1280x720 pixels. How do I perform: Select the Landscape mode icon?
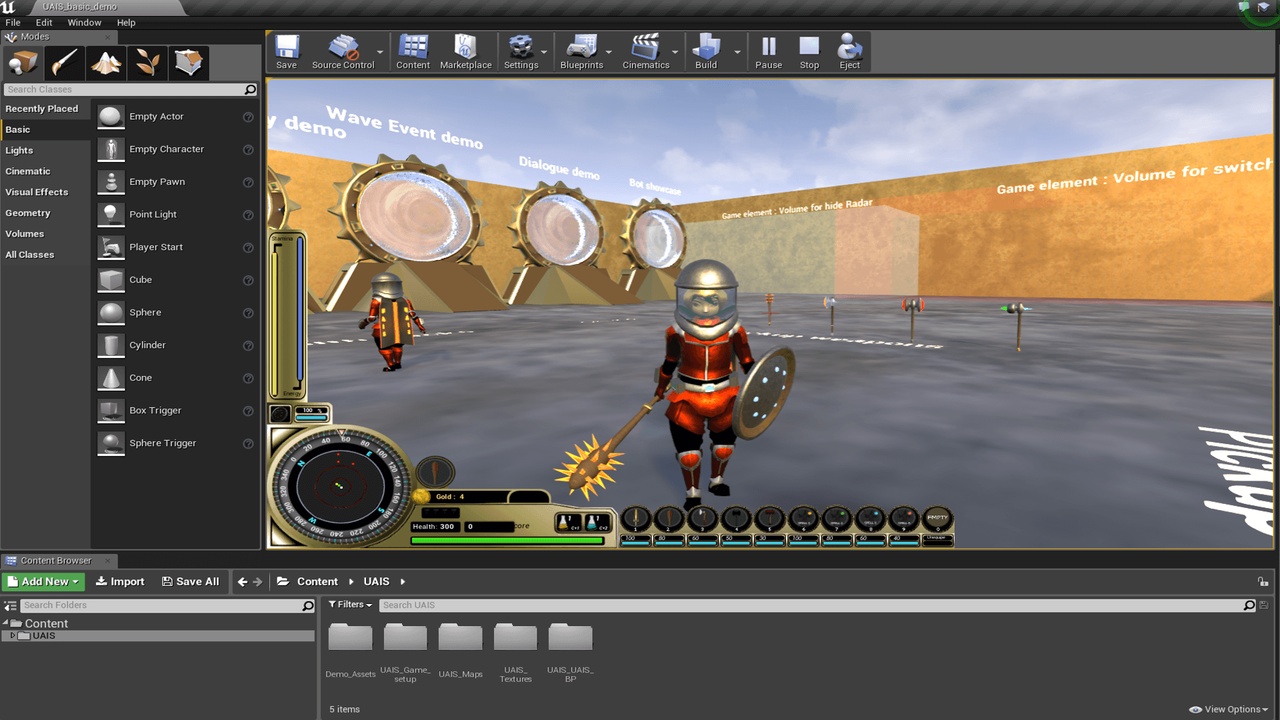coord(106,63)
